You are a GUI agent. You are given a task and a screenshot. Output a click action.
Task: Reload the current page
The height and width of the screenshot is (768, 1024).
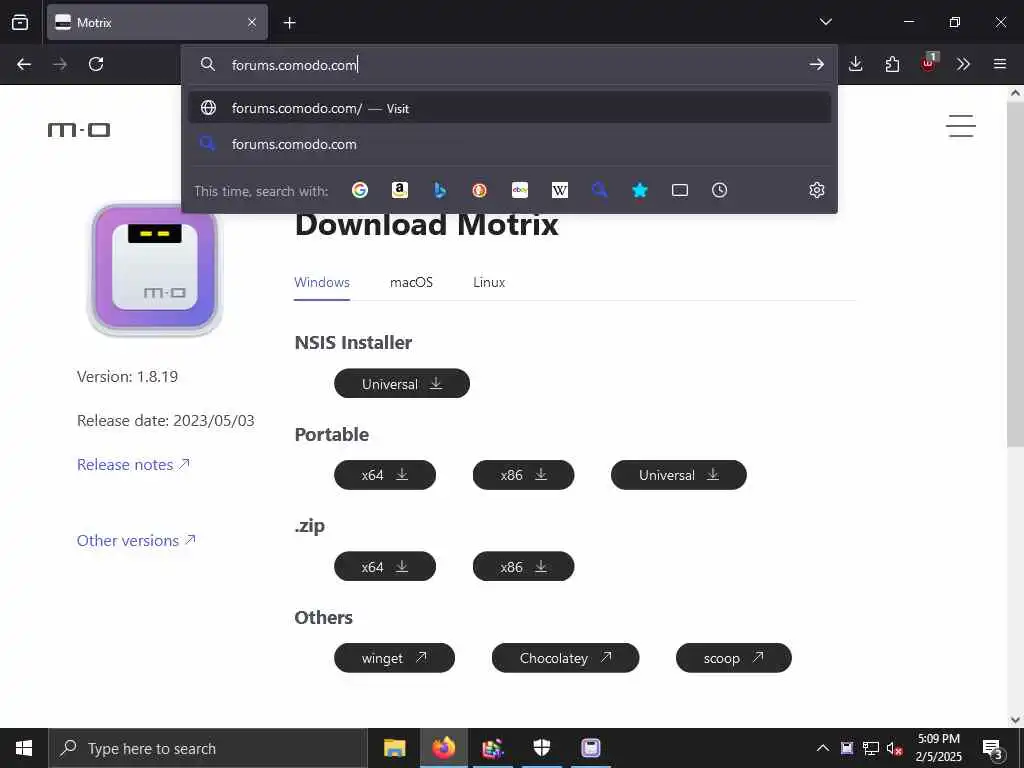[96, 64]
